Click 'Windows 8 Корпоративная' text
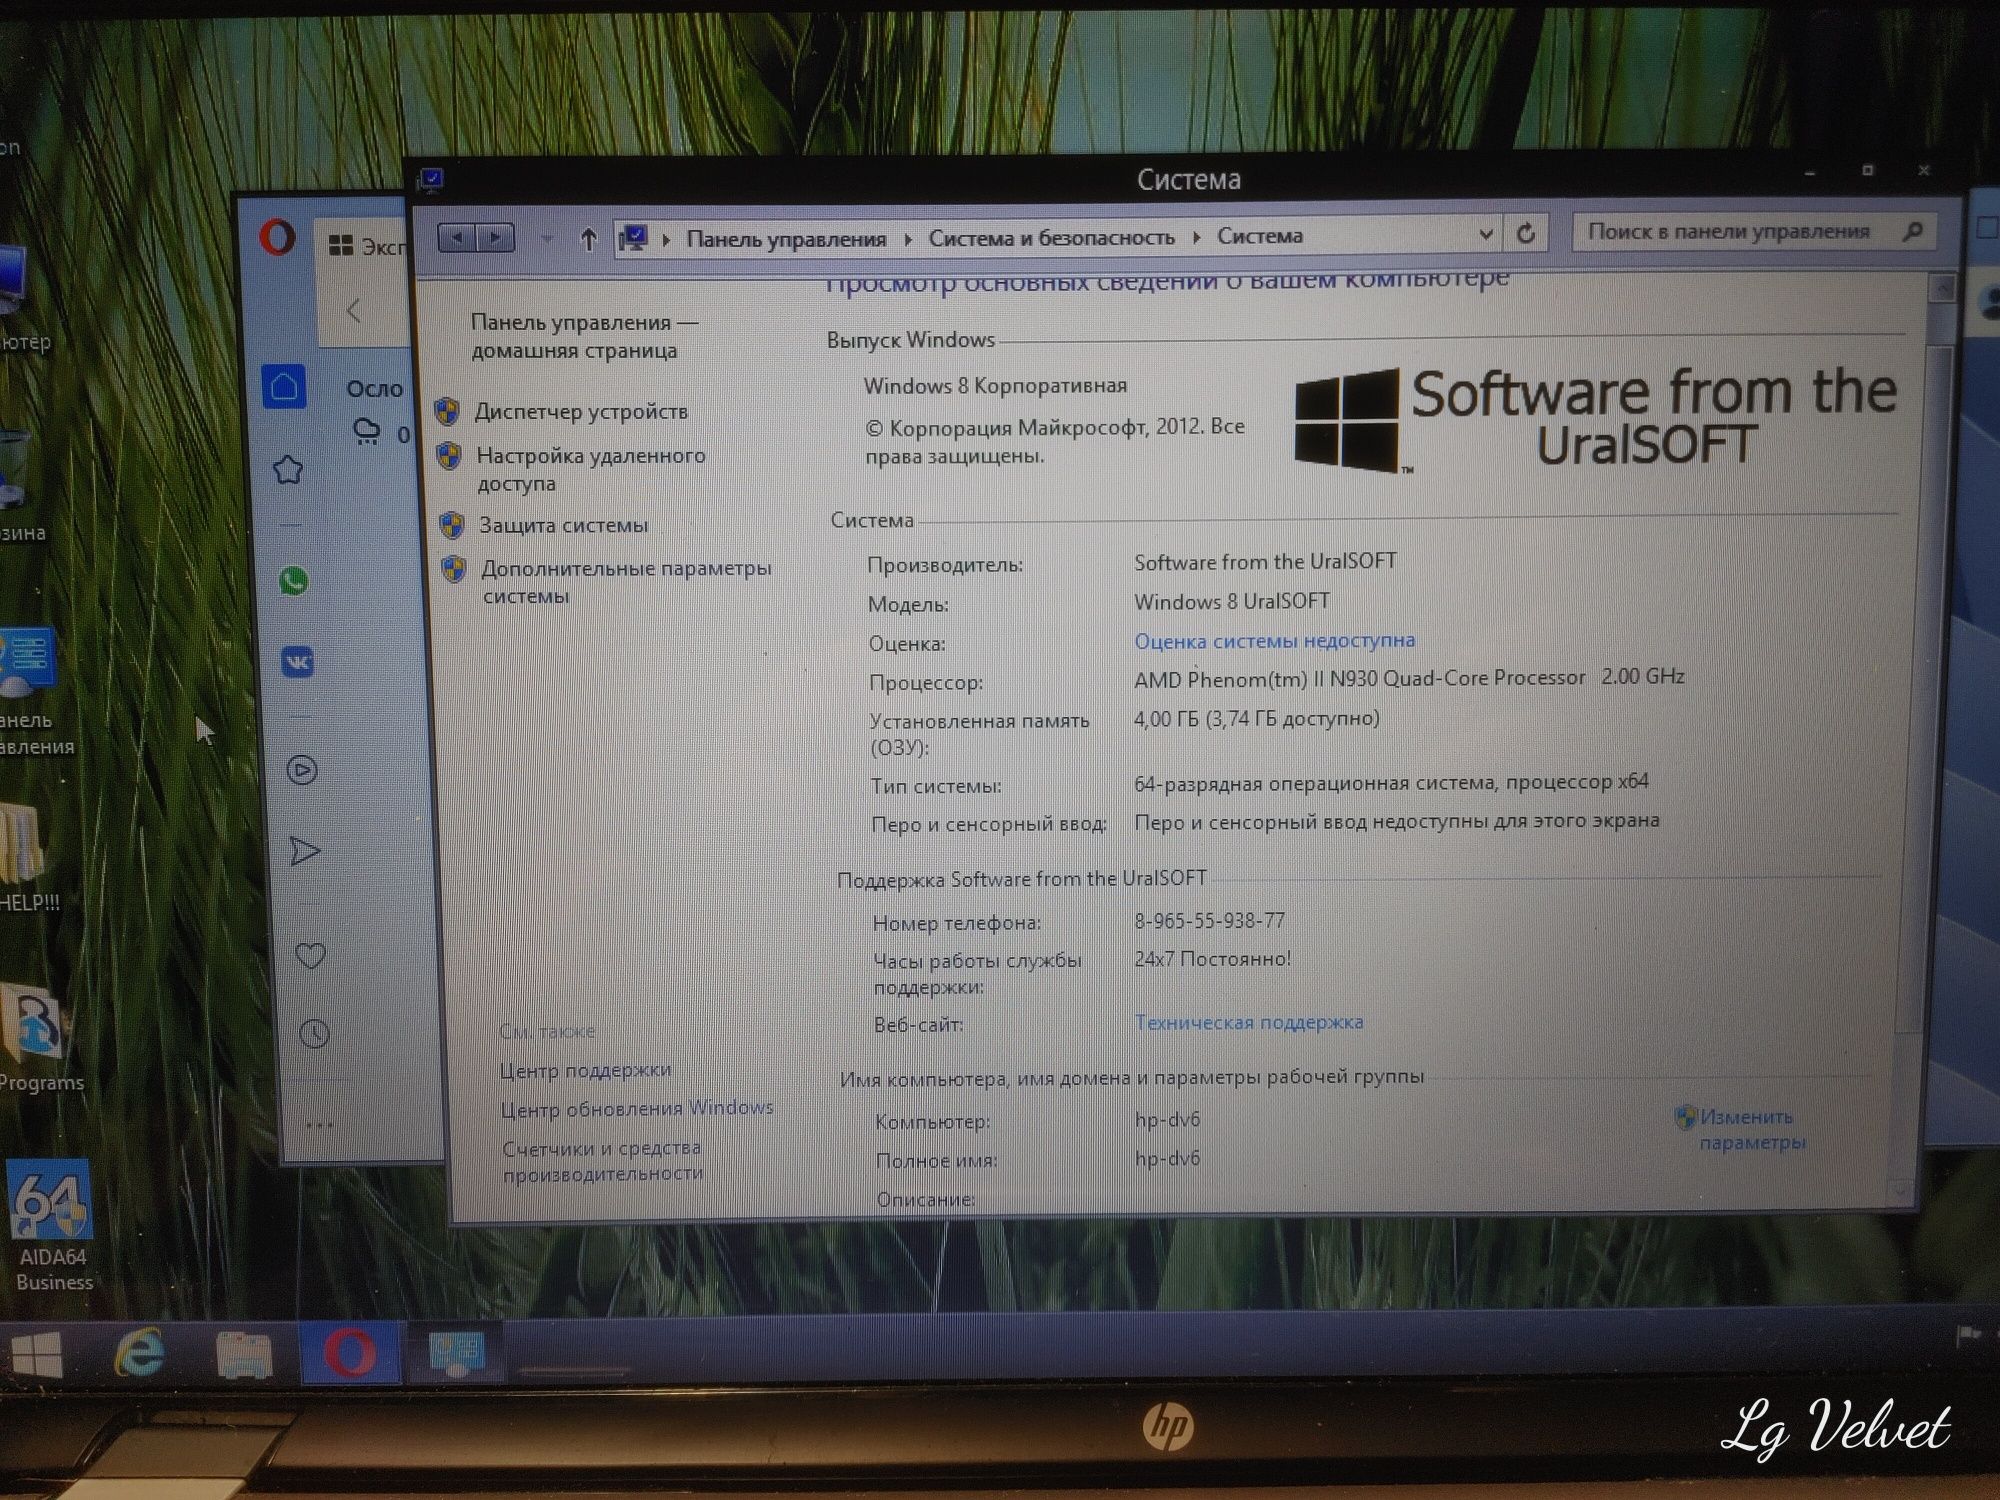Image resolution: width=2000 pixels, height=1500 pixels. pos(995,386)
